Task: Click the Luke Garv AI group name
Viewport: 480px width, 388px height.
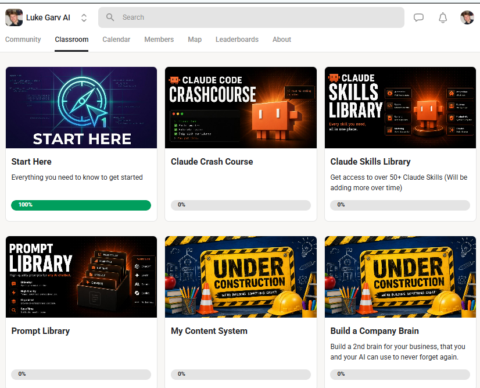Action: click(x=48, y=17)
